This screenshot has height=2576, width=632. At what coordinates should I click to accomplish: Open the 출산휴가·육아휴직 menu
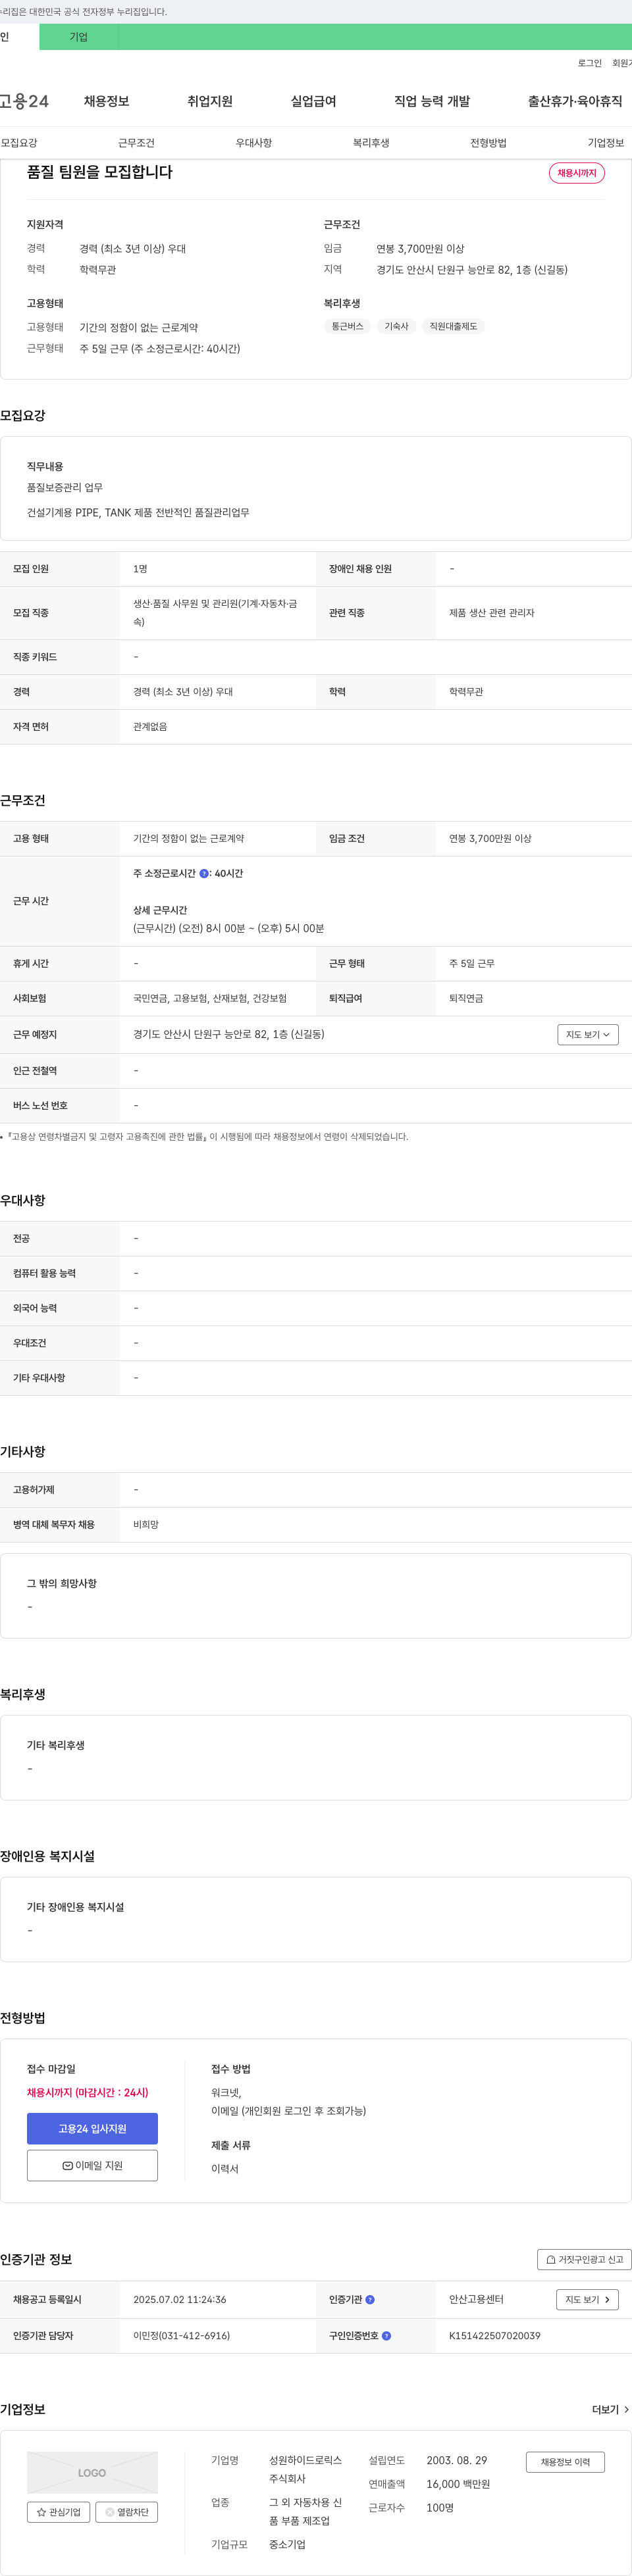pos(575,101)
